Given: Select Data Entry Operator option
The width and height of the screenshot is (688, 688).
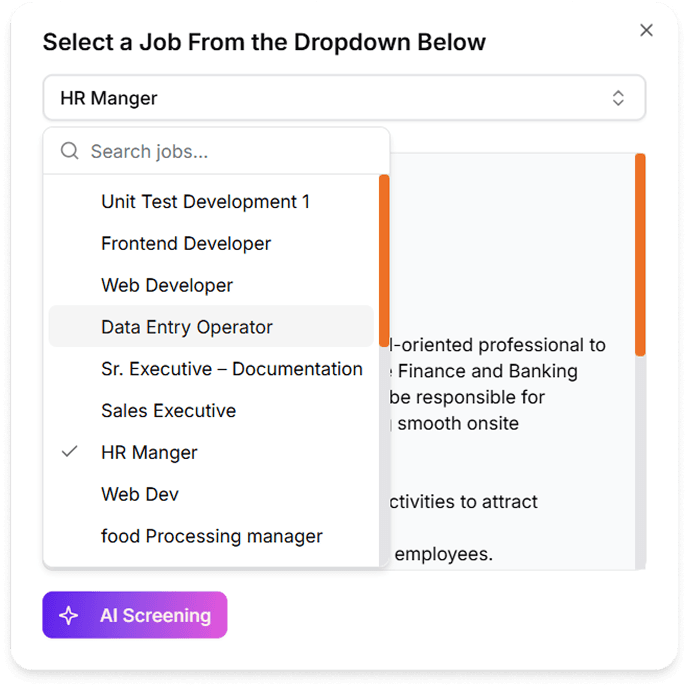Looking at the screenshot, I should coord(187,328).
